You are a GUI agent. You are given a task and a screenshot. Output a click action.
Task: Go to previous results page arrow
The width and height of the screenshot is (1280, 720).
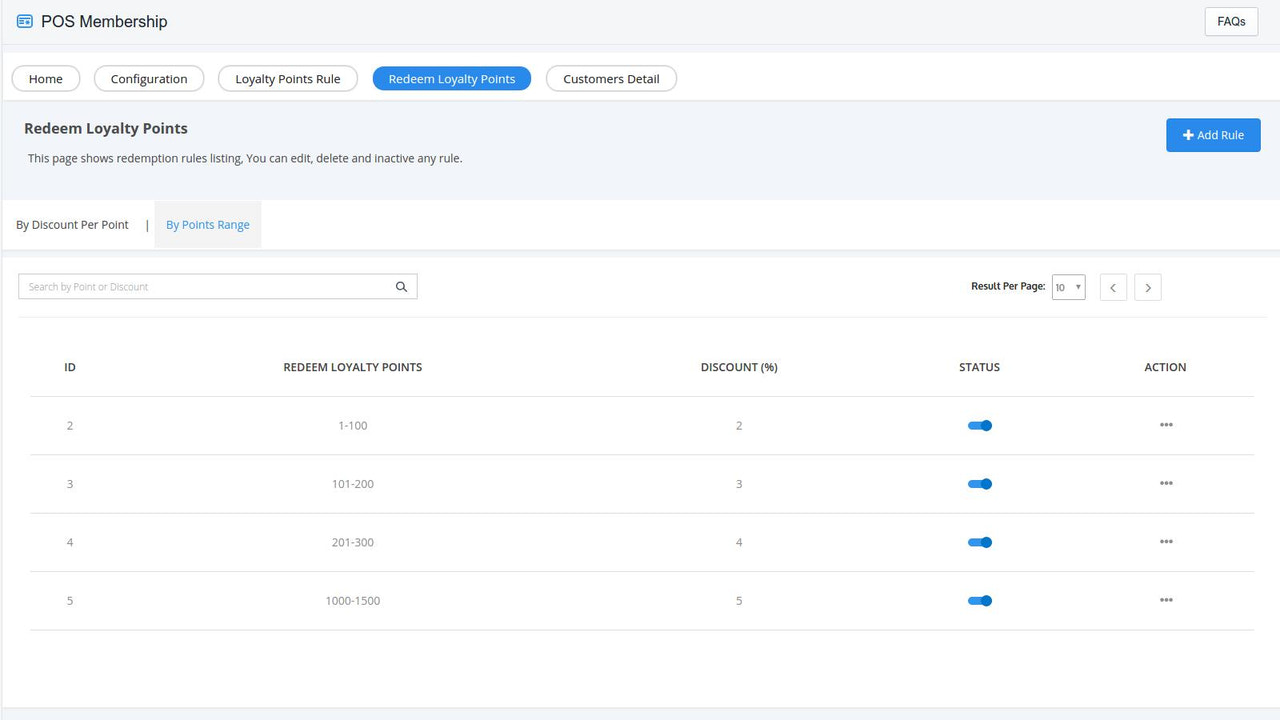click(1113, 288)
